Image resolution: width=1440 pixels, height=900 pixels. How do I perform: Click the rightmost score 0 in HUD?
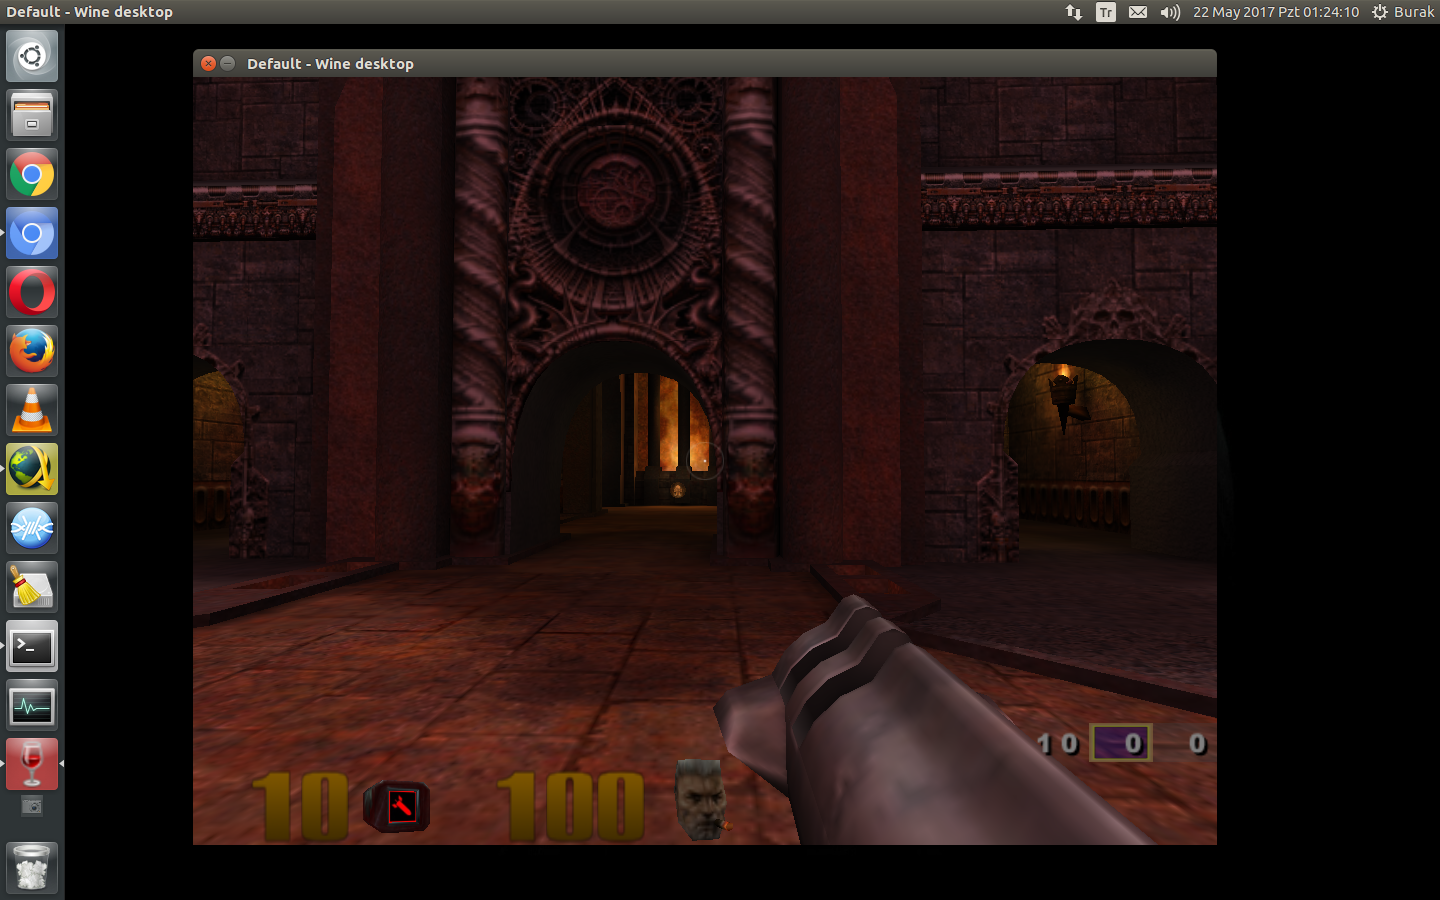click(1198, 744)
